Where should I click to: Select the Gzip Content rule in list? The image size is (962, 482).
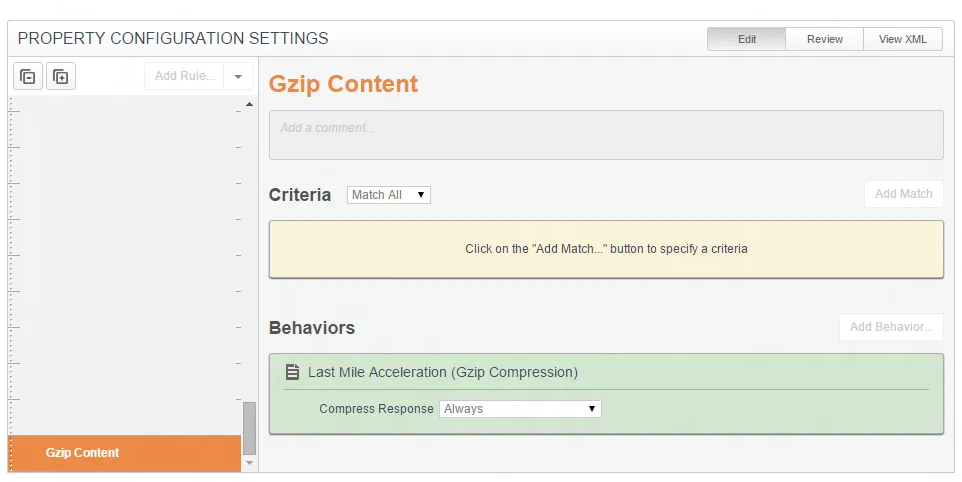click(x=125, y=453)
